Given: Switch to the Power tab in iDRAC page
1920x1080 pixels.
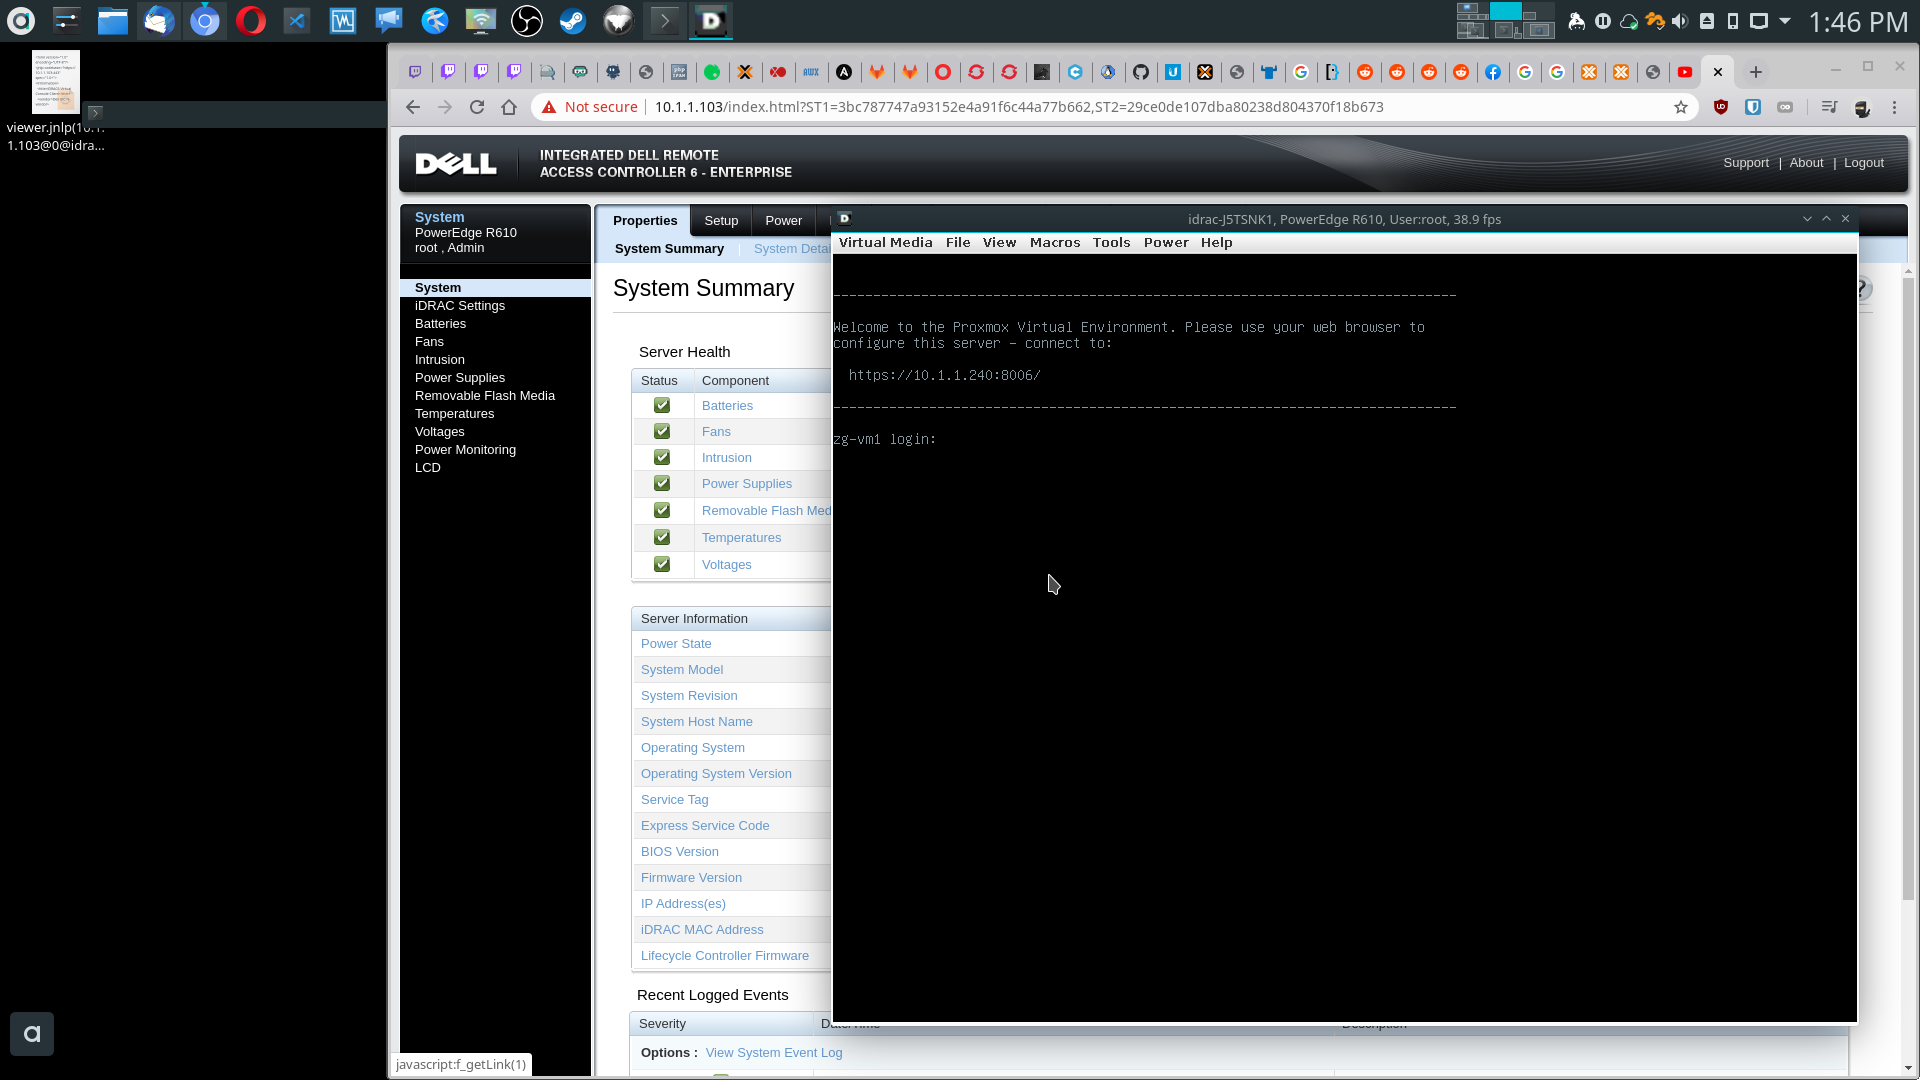Looking at the screenshot, I should pyautogui.click(x=783, y=221).
